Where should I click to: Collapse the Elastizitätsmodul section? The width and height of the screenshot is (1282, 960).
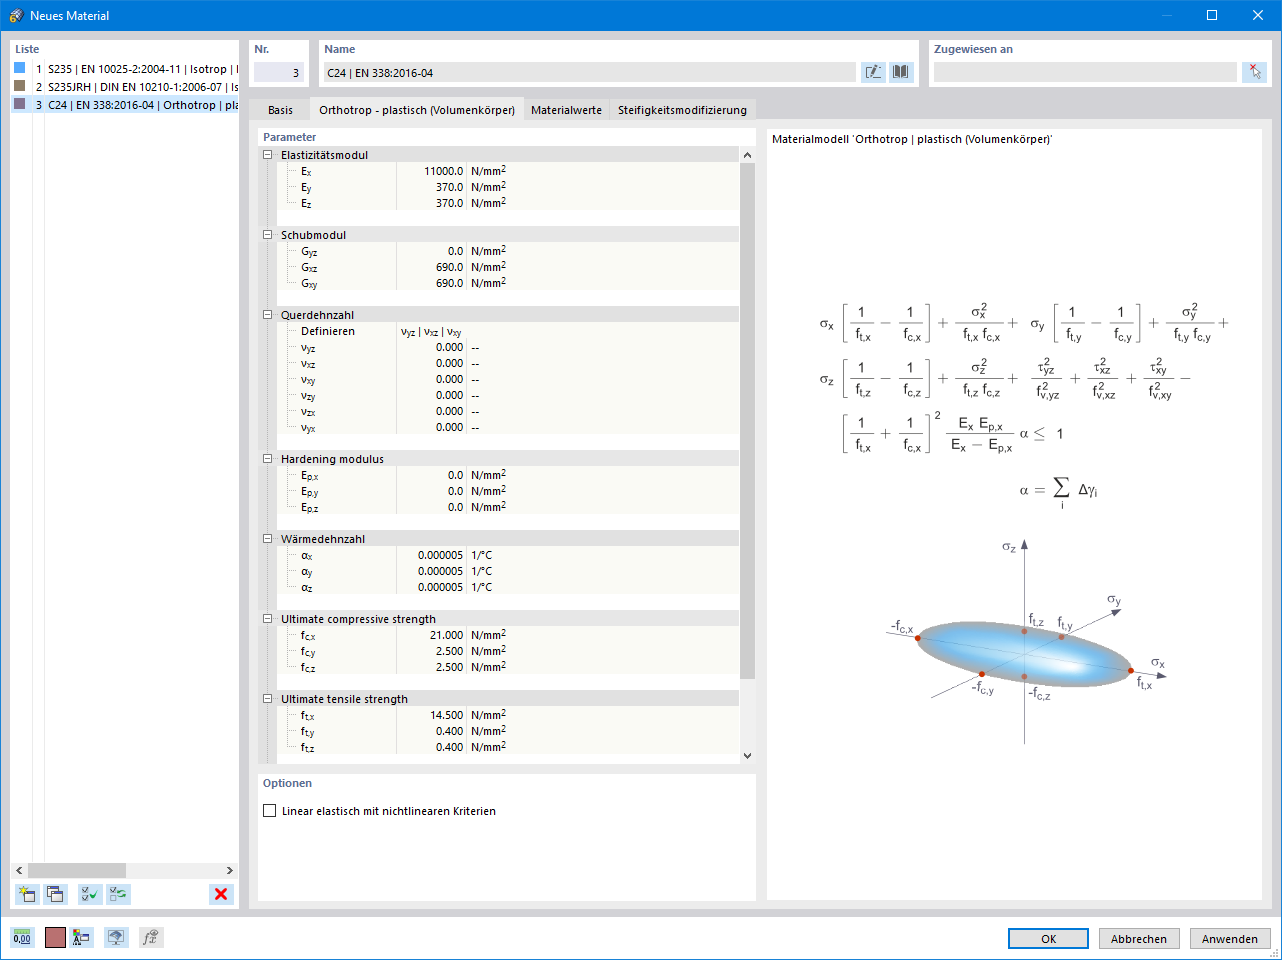point(267,155)
